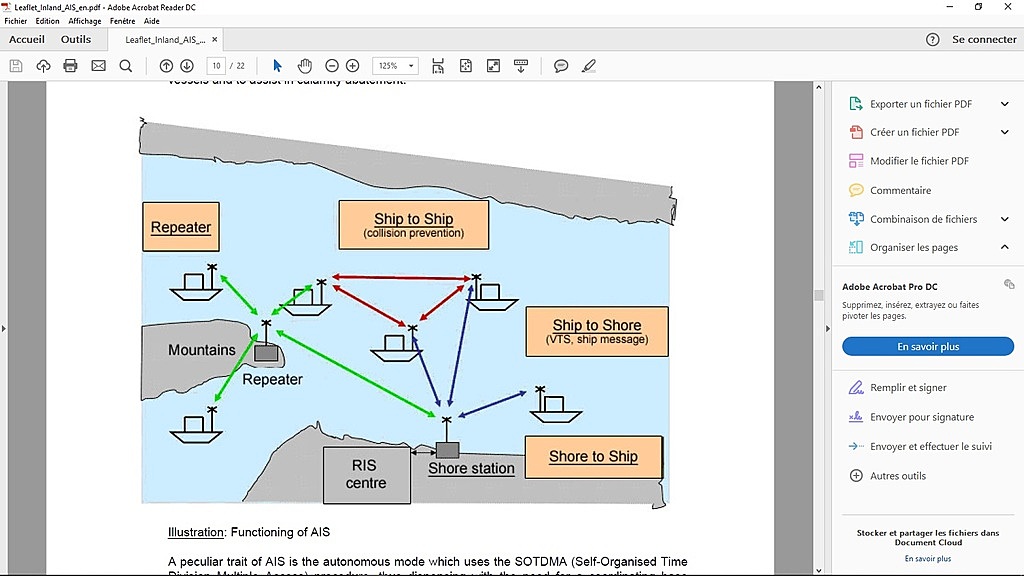Click the Remplir et signer icon
Screen dimensions: 1024x576
(x=856, y=387)
